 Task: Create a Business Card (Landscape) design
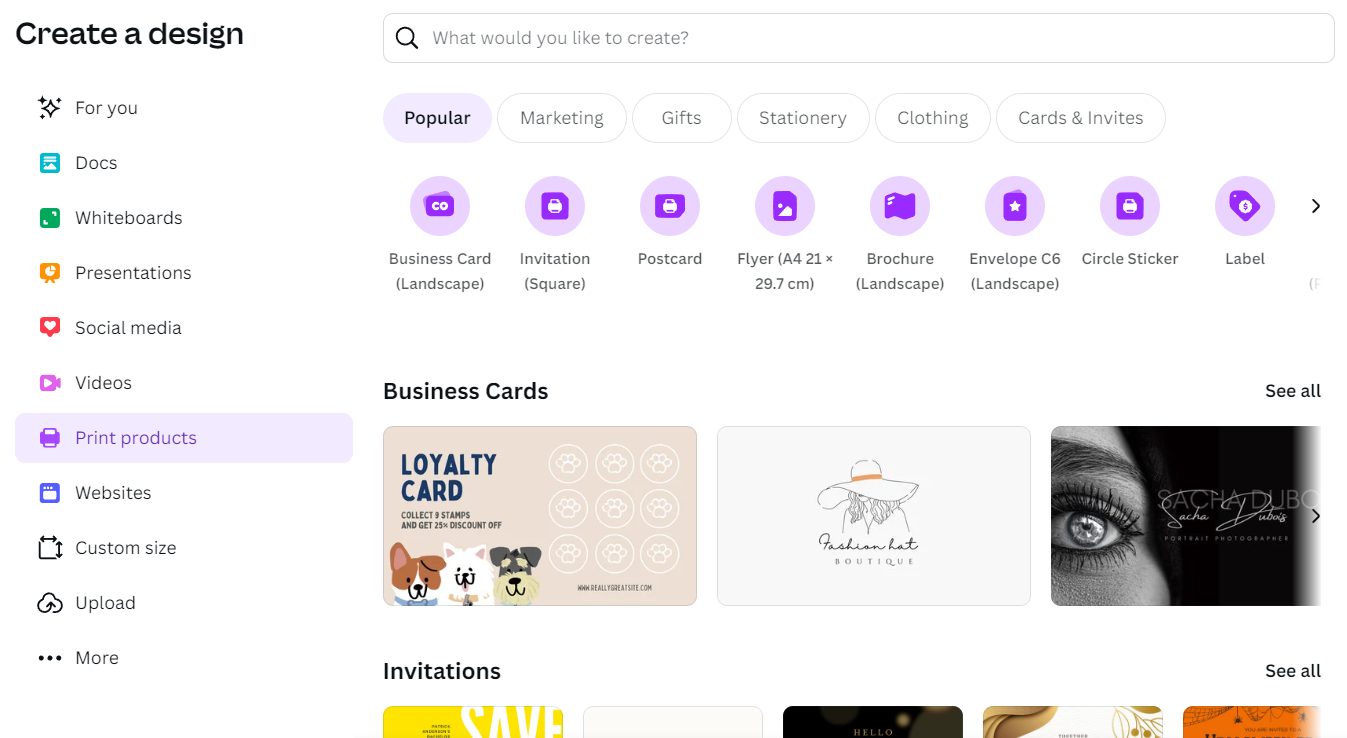440,206
